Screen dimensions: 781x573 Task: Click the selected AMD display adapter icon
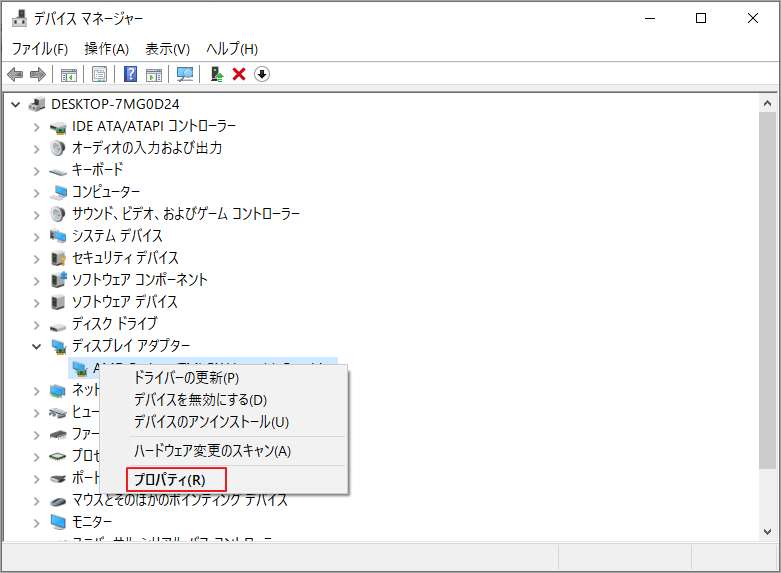(80, 368)
